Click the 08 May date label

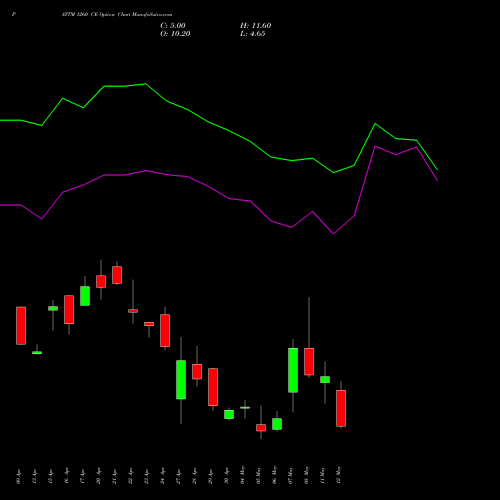point(306,475)
